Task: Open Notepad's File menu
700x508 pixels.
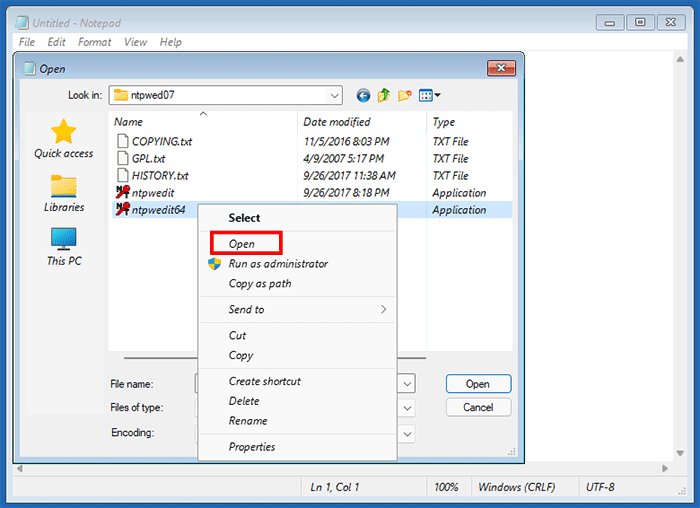Action: [27, 42]
